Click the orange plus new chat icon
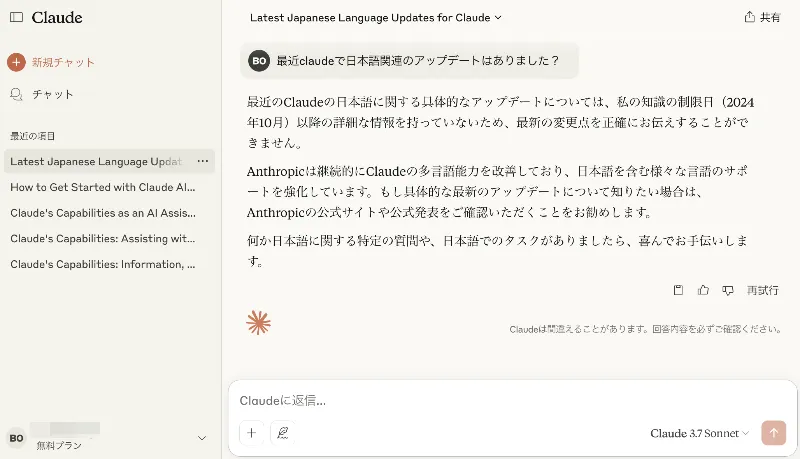This screenshot has width=800, height=459. (16, 62)
